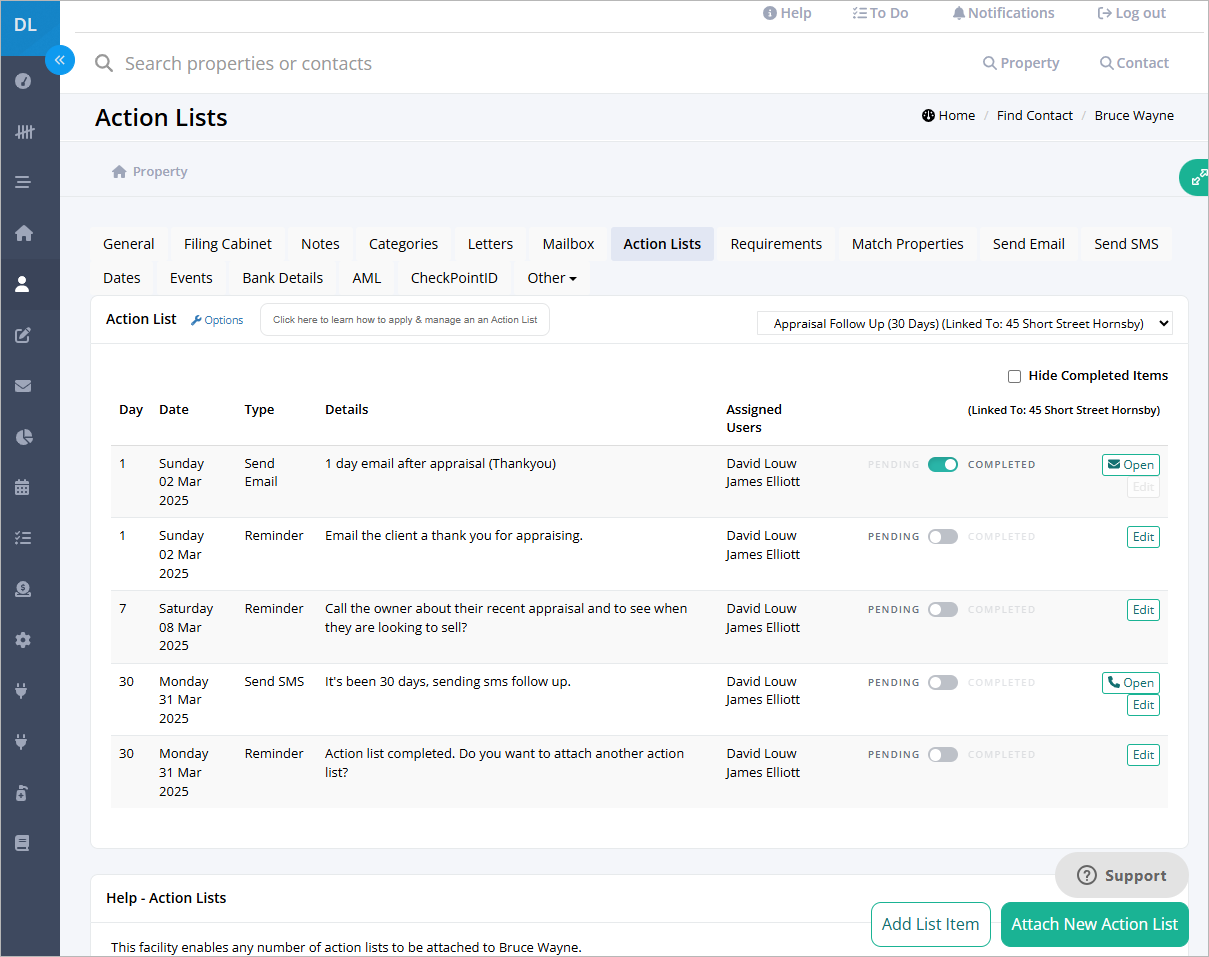Screen dimensions: 1209x957
Task: Open the pie chart reports icon
Action: click(24, 437)
